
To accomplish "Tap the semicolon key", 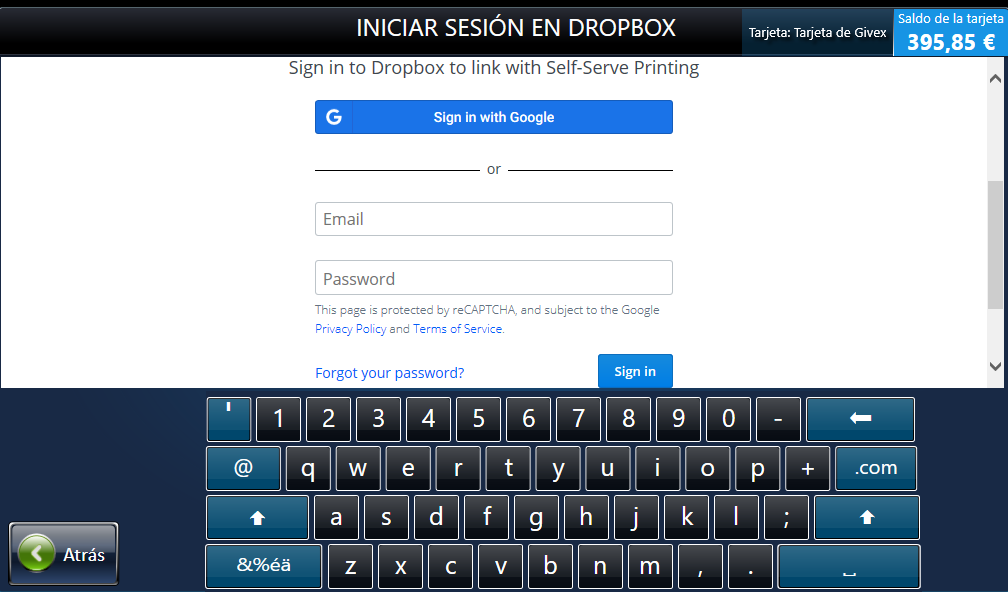I will 786,517.
